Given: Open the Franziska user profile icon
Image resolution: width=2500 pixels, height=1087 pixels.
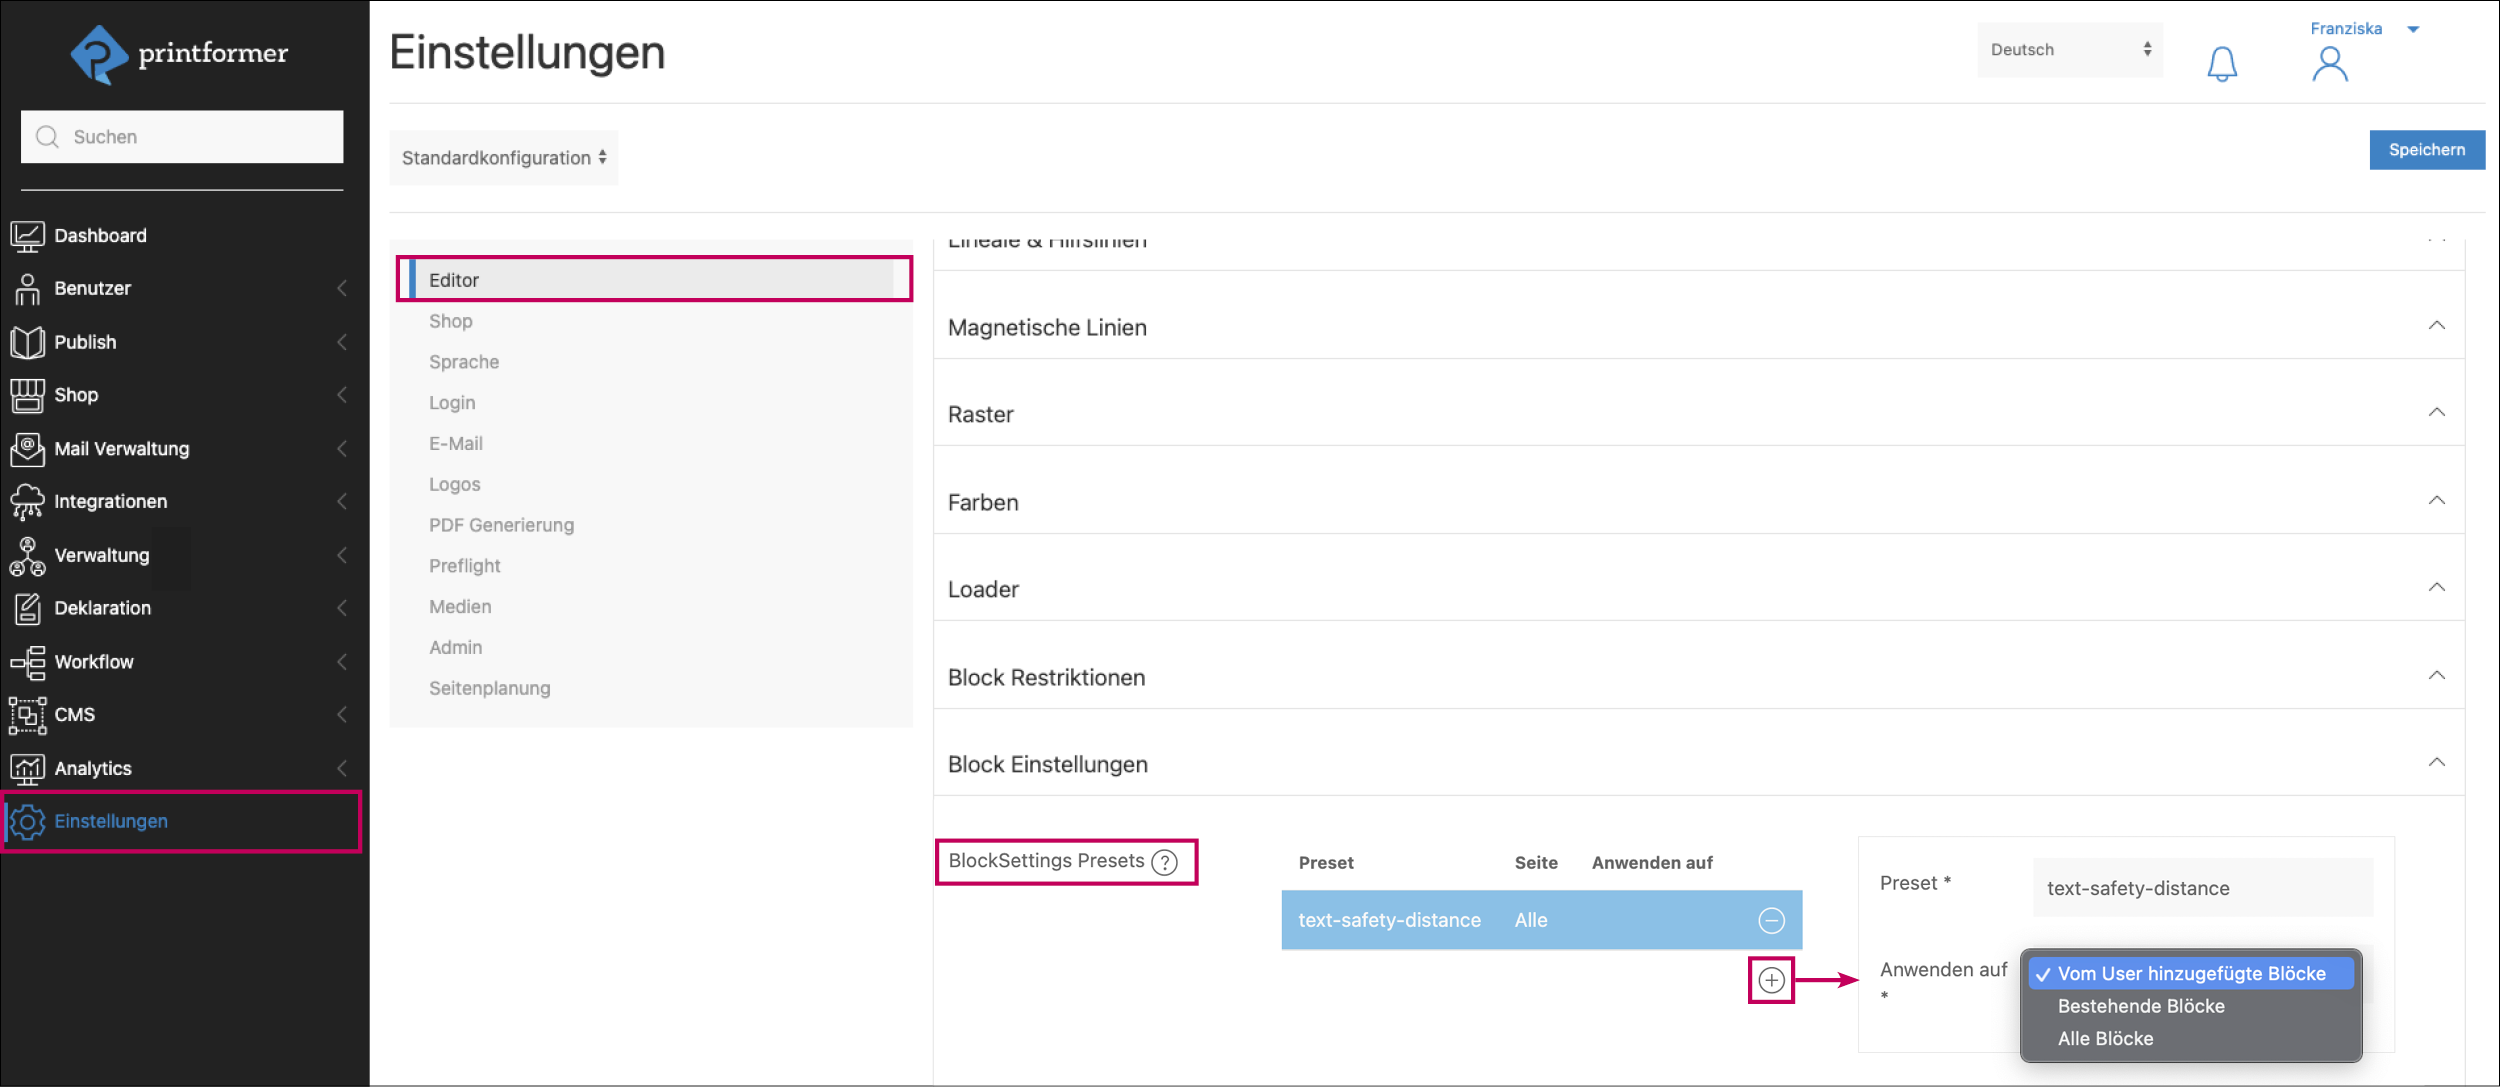Looking at the screenshot, I should [2329, 64].
